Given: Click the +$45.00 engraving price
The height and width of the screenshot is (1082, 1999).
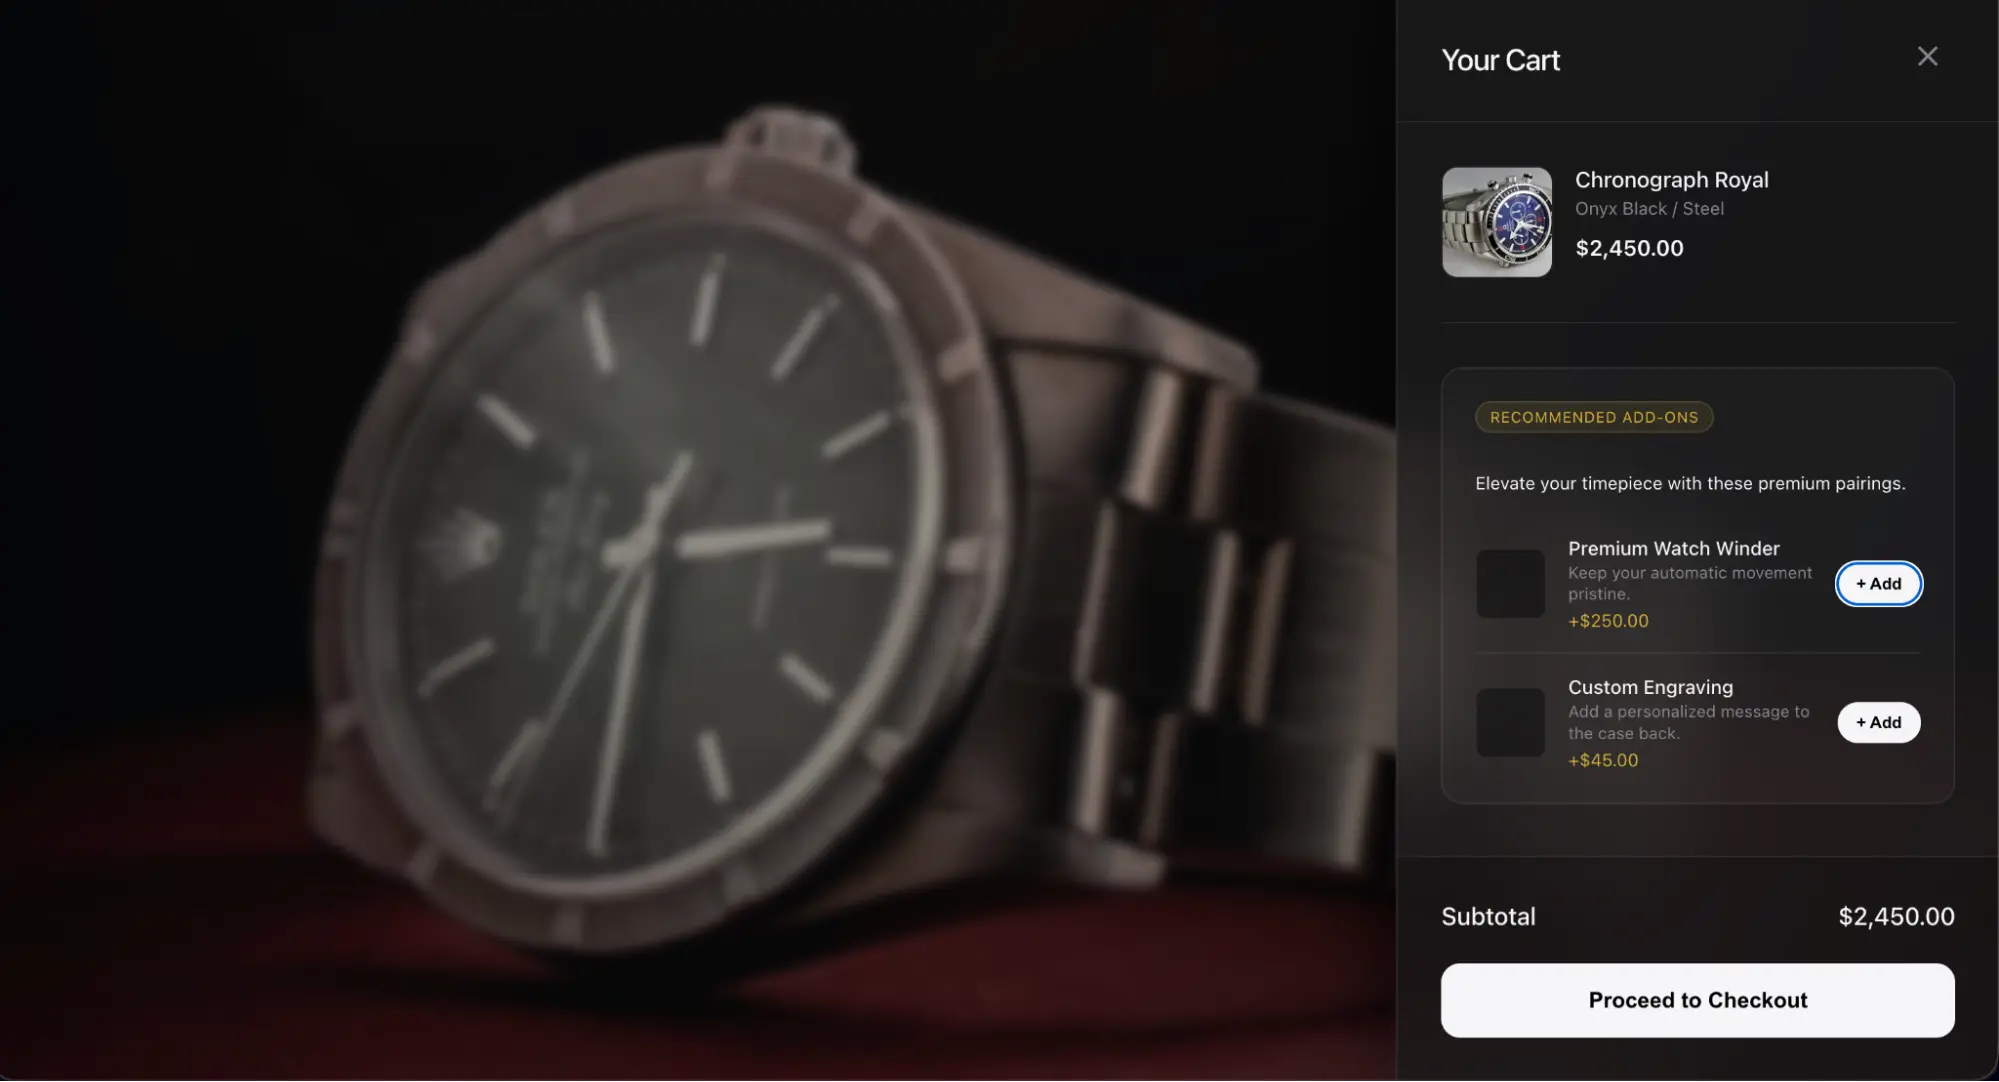Looking at the screenshot, I should (1603, 760).
